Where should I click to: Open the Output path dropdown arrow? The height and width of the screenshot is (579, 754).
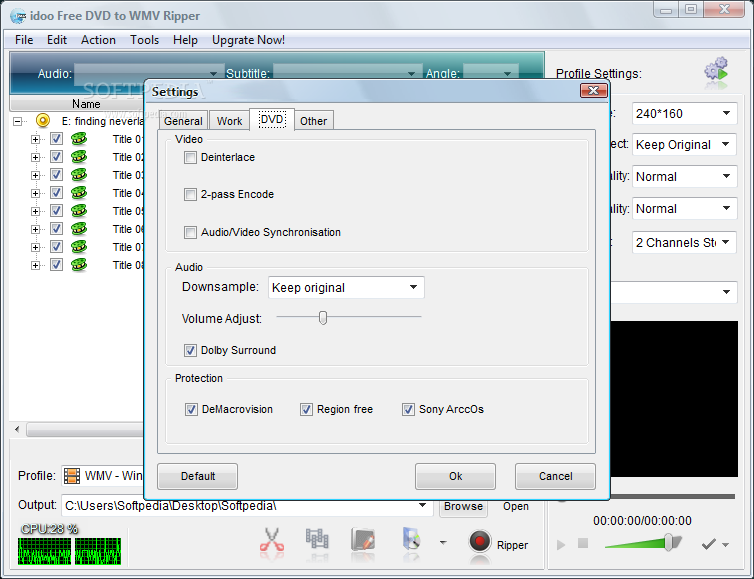422,505
